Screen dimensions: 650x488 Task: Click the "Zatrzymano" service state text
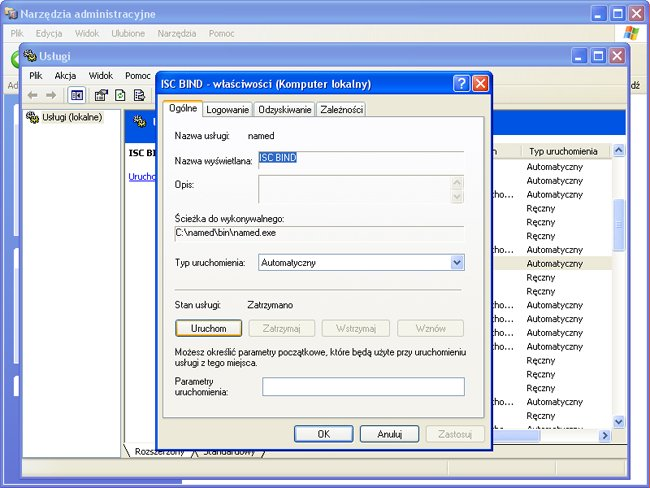[x=270, y=305]
